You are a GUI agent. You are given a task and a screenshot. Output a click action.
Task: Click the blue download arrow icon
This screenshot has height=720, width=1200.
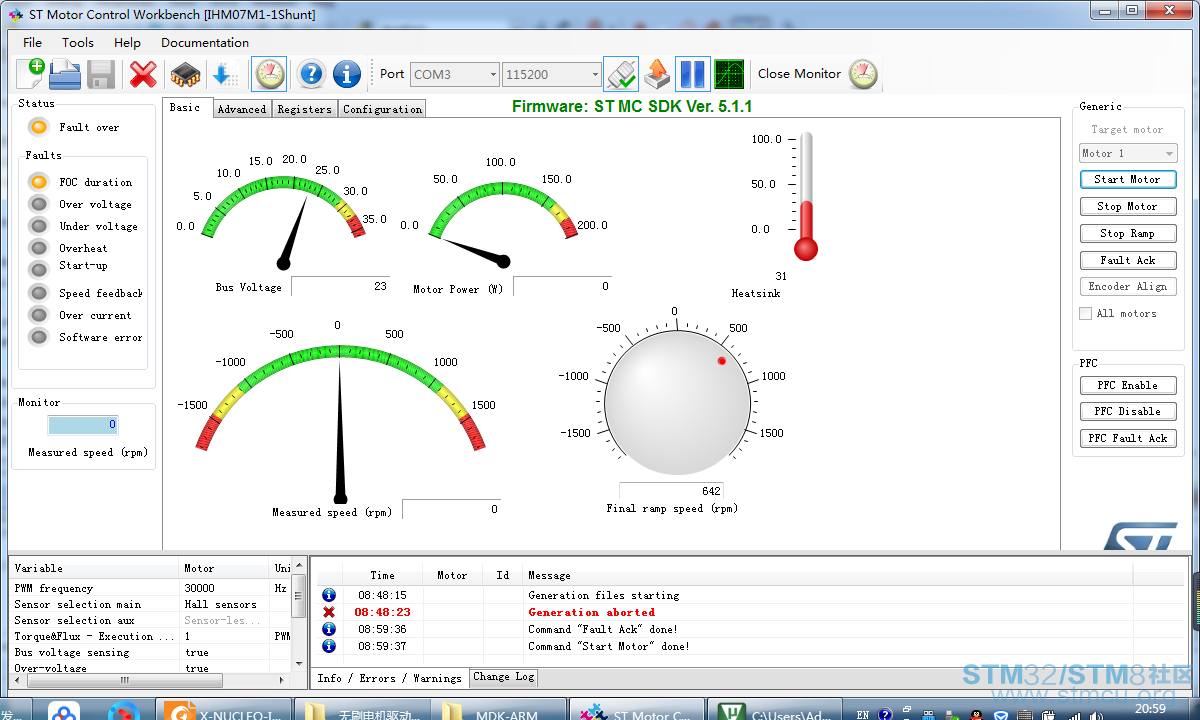point(224,74)
